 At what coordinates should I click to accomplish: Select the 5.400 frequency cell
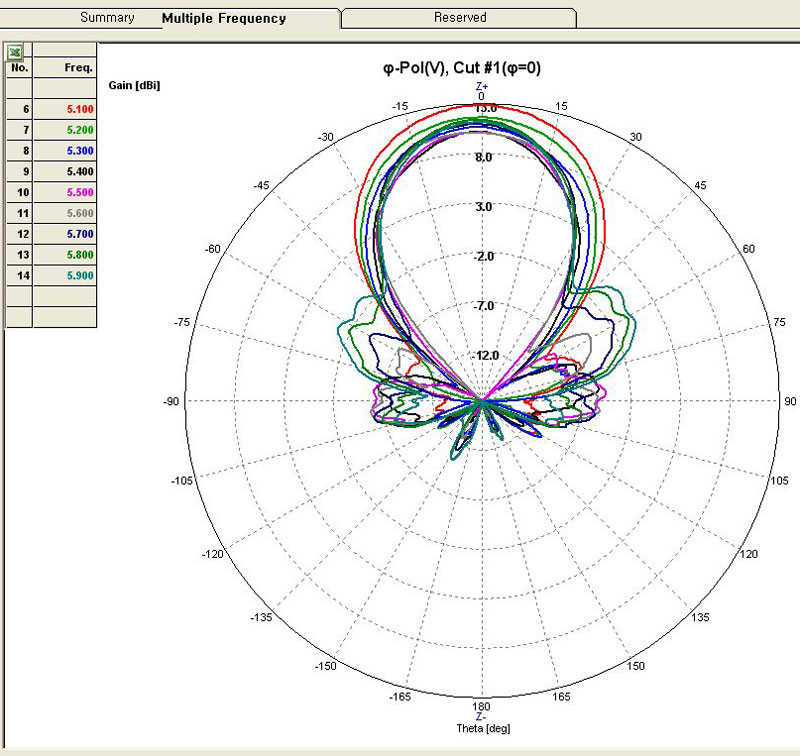click(65, 172)
